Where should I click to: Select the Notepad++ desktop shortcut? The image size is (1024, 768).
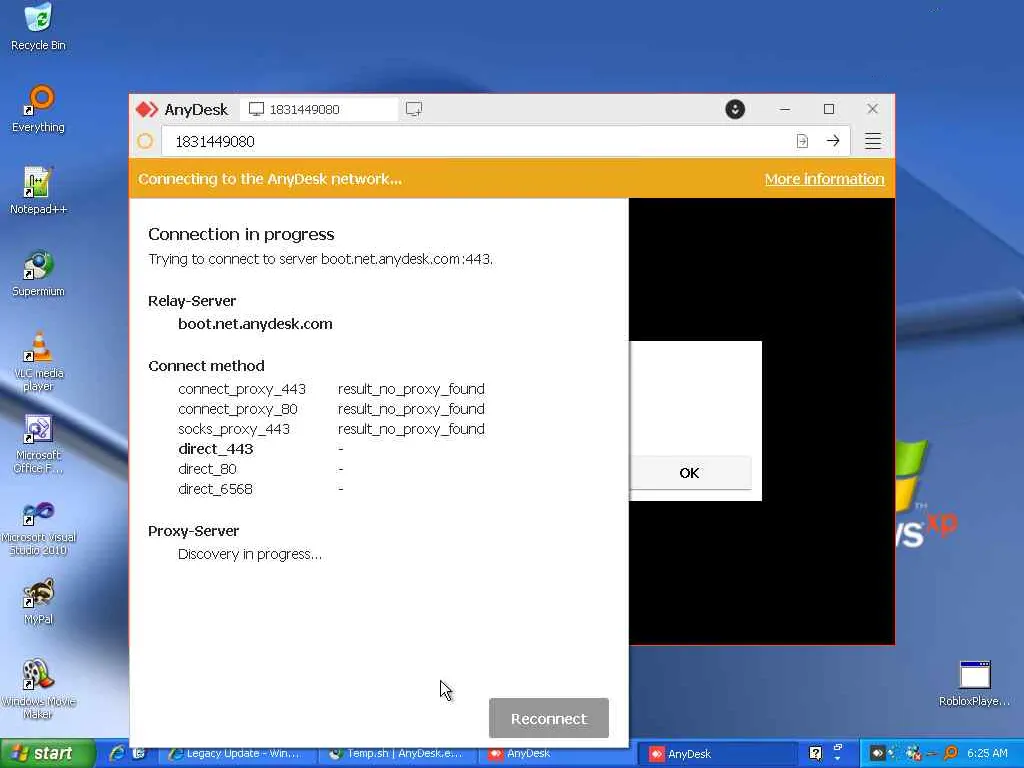[x=38, y=191]
